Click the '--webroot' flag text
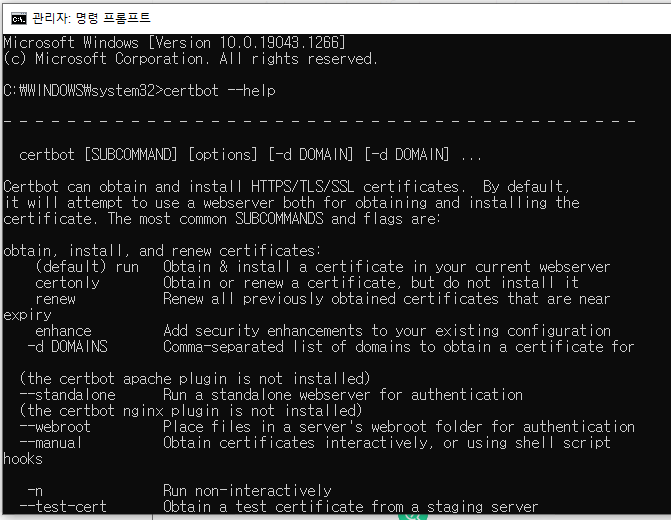The image size is (671, 520). [x=55, y=427]
